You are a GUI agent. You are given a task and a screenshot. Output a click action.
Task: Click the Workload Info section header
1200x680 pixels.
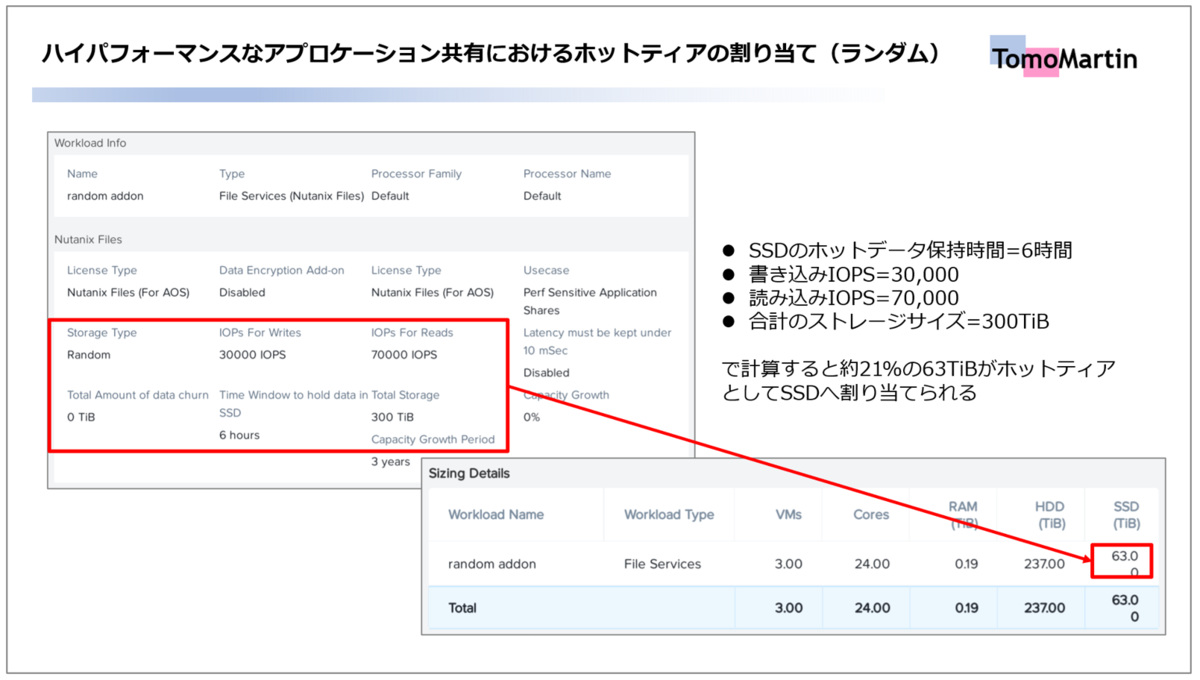click(90, 143)
